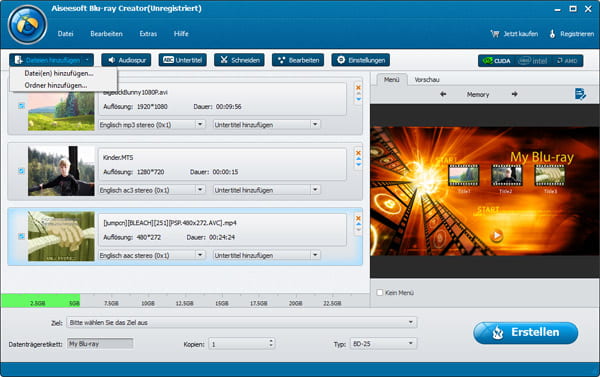
Task: Click the green disc capacity bar
Action: (x=41, y=301)
